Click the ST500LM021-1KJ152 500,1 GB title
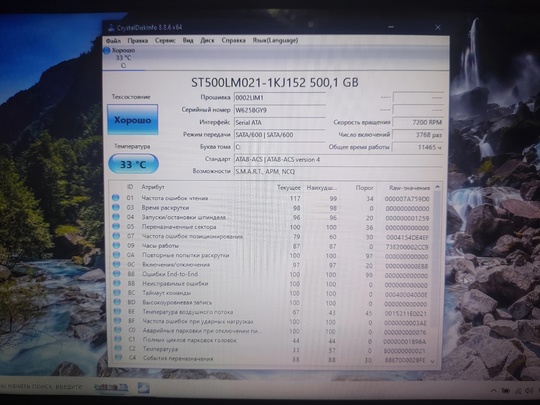Viewport: 540px width, 405px height. point(275,83)
